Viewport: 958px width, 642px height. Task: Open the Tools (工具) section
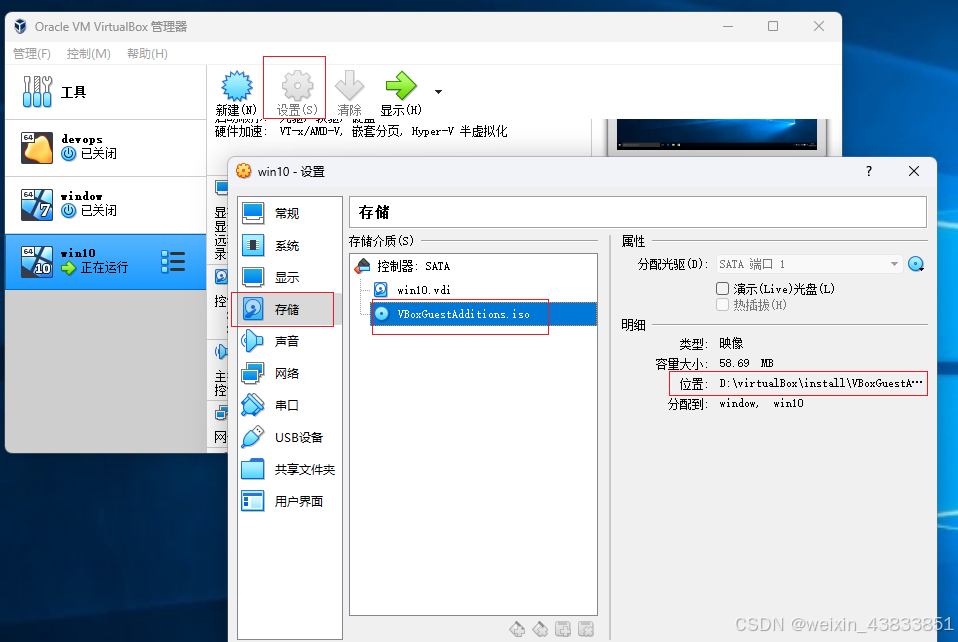(106, 92)
